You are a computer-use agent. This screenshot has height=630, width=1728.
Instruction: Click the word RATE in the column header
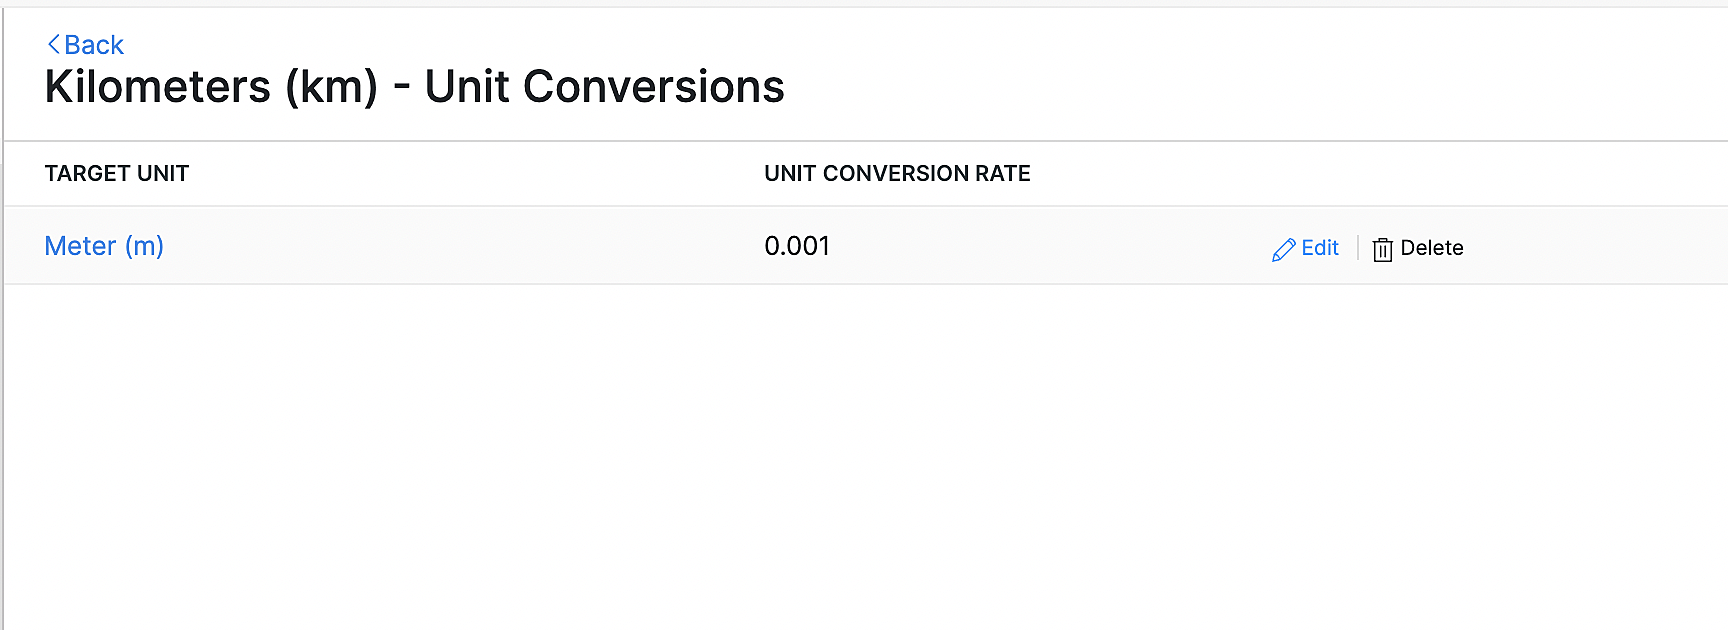(1003, 174)
